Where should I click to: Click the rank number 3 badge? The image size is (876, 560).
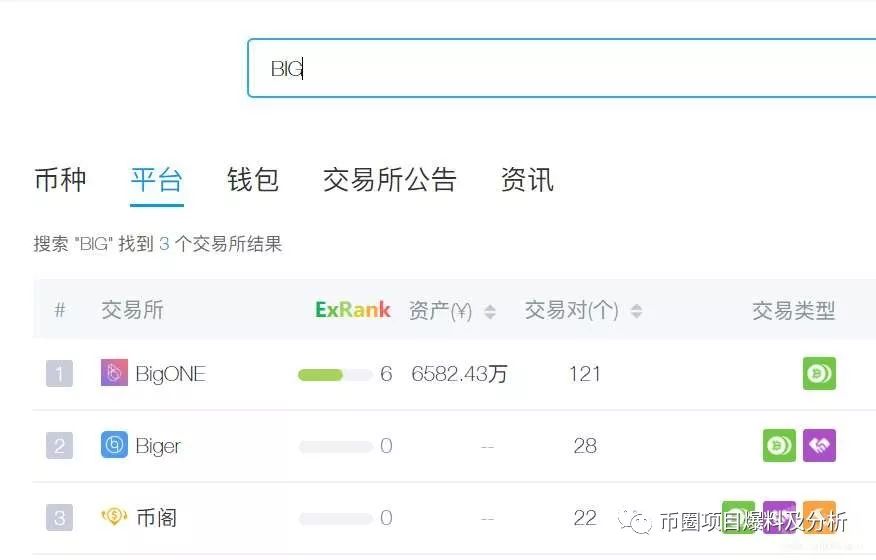pyautogui.click(x=59, y=518)
